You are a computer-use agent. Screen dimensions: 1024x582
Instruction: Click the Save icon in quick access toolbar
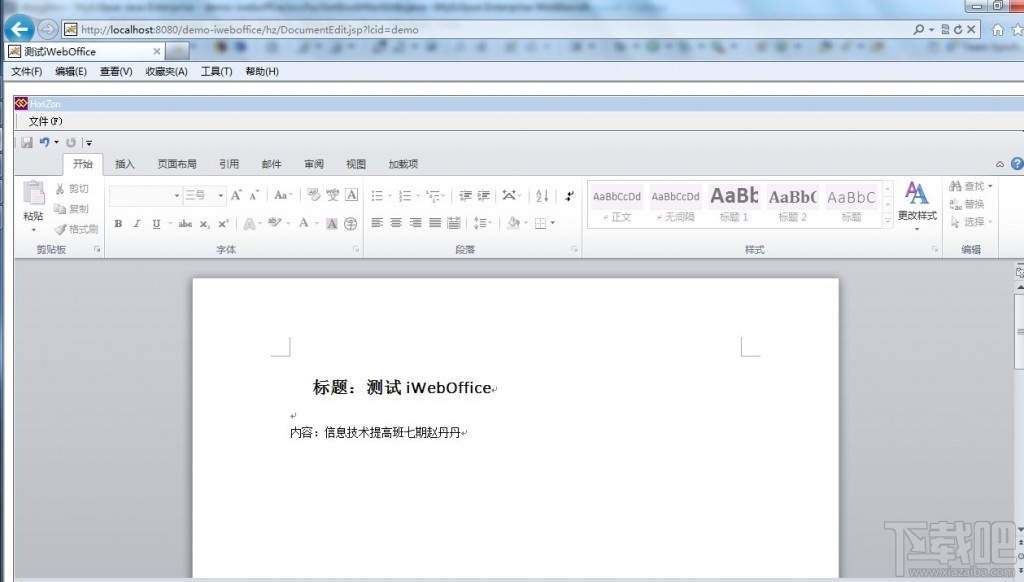[27, 142]
